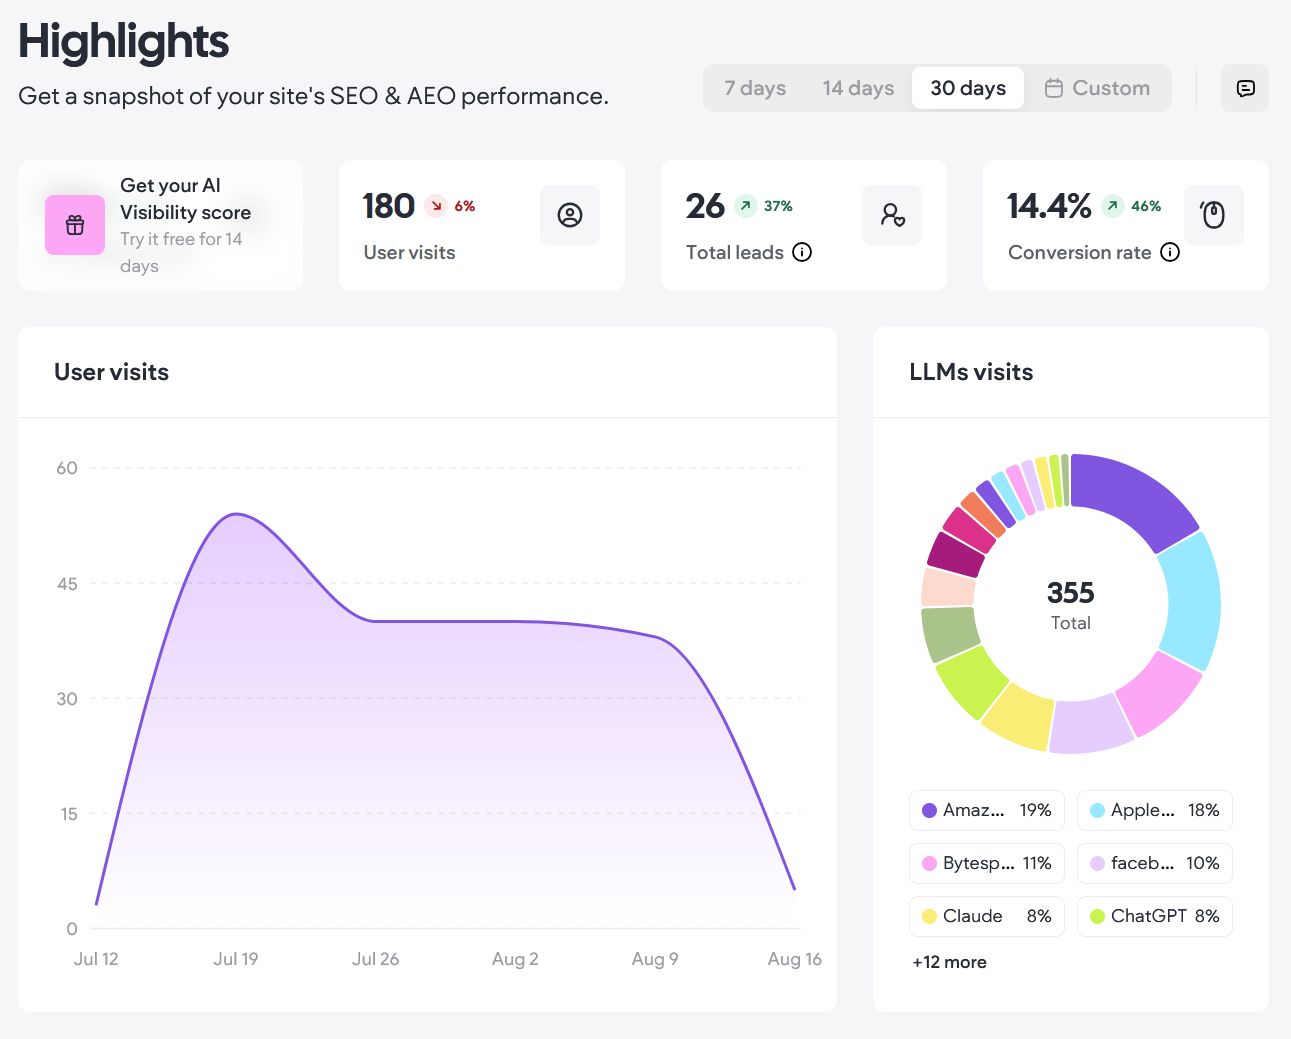Click the LLMs visits panel title
The height and width of the screenshot is (1039, 1291).
pos(971,372)
